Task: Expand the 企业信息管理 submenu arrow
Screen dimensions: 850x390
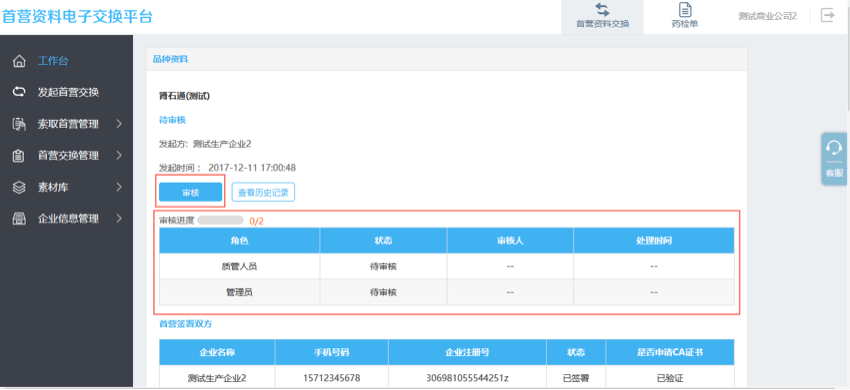Action: coord(119,219)
